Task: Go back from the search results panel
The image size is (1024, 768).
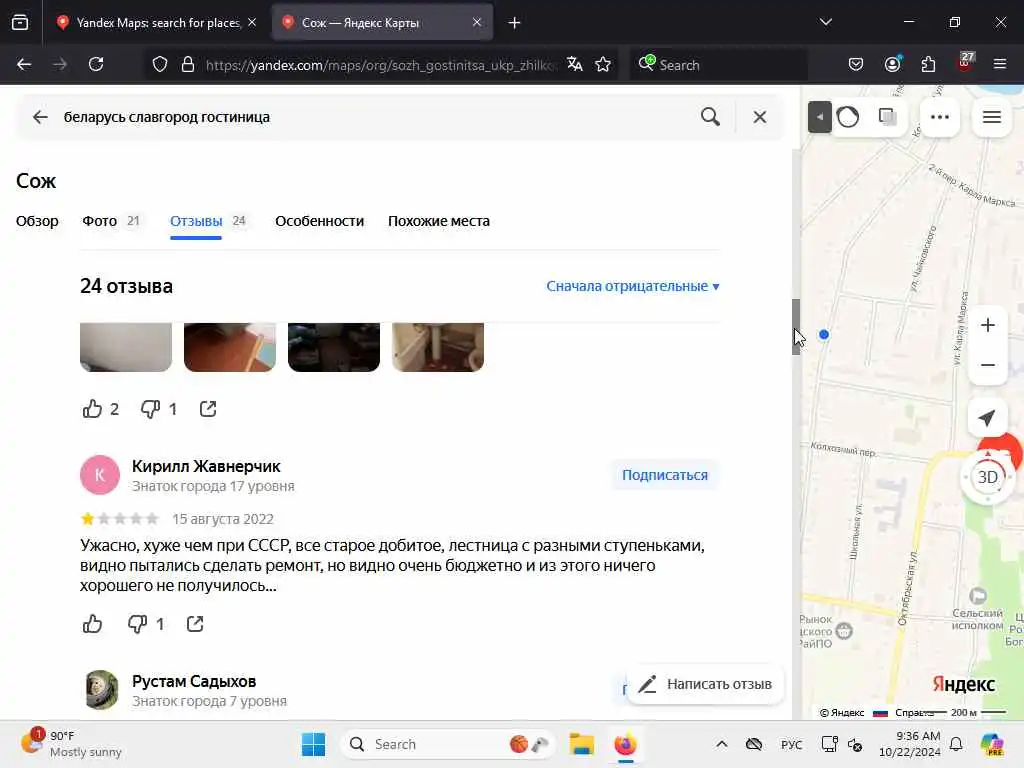Action: (x=40, y=117)
